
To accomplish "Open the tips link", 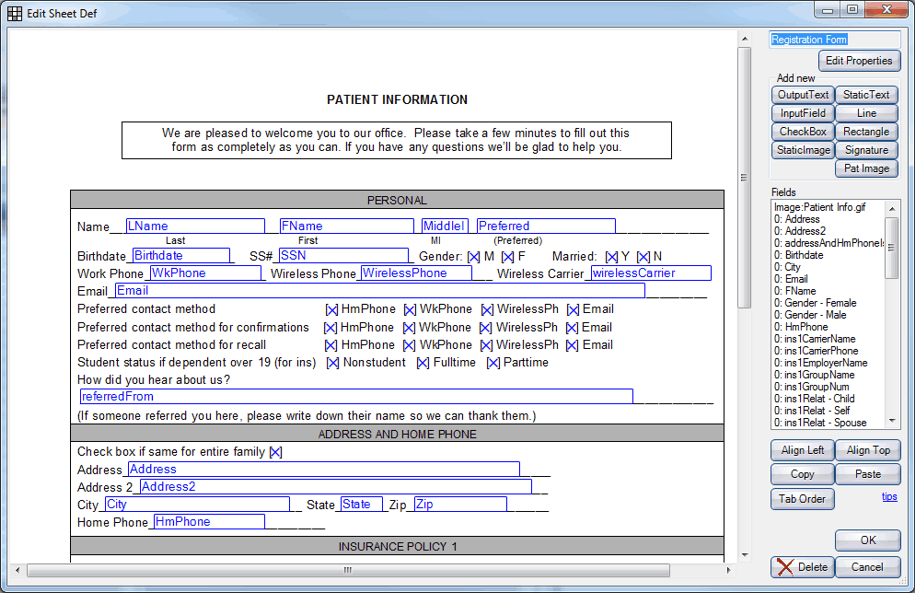I will (889, 497).
